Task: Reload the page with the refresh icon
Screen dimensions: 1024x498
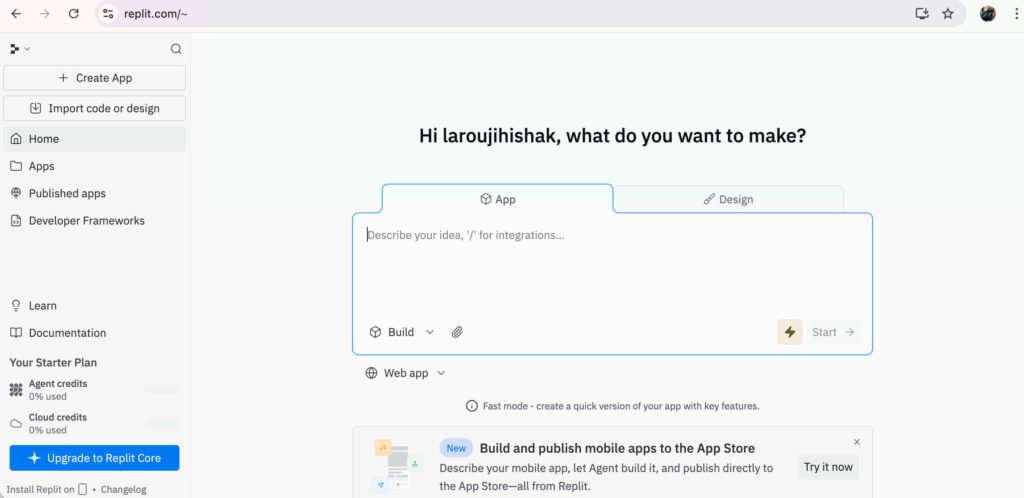Action: [x=73, y=14]
